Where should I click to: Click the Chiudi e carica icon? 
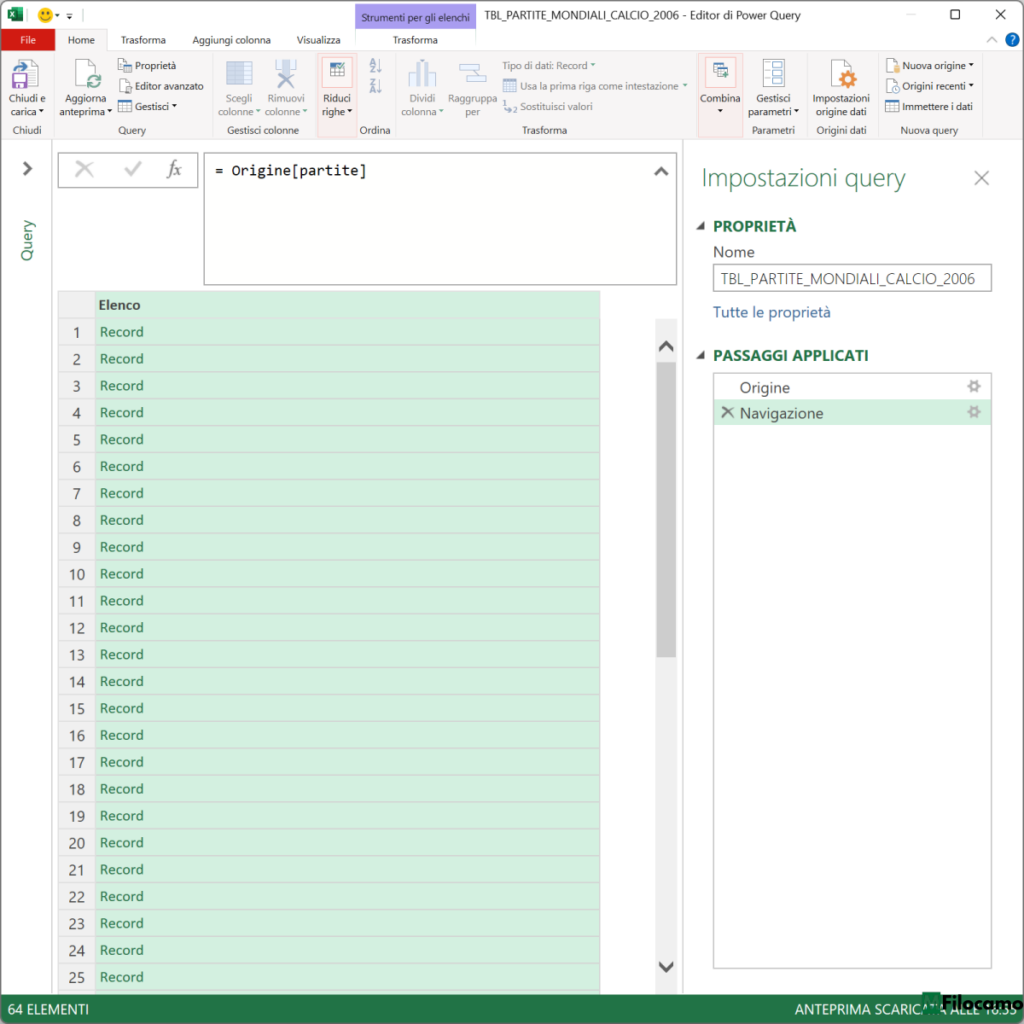(26, 74)
